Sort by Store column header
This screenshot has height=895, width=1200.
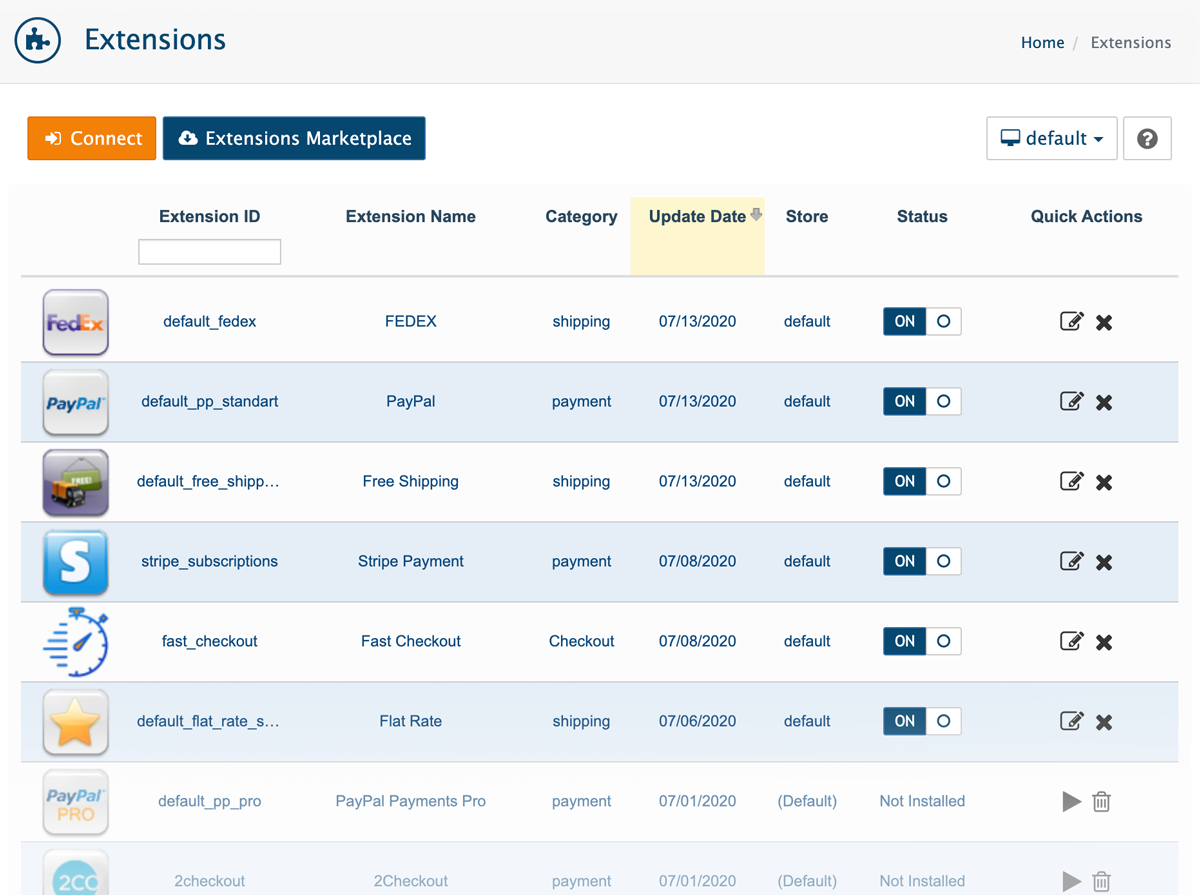[807, 216]
